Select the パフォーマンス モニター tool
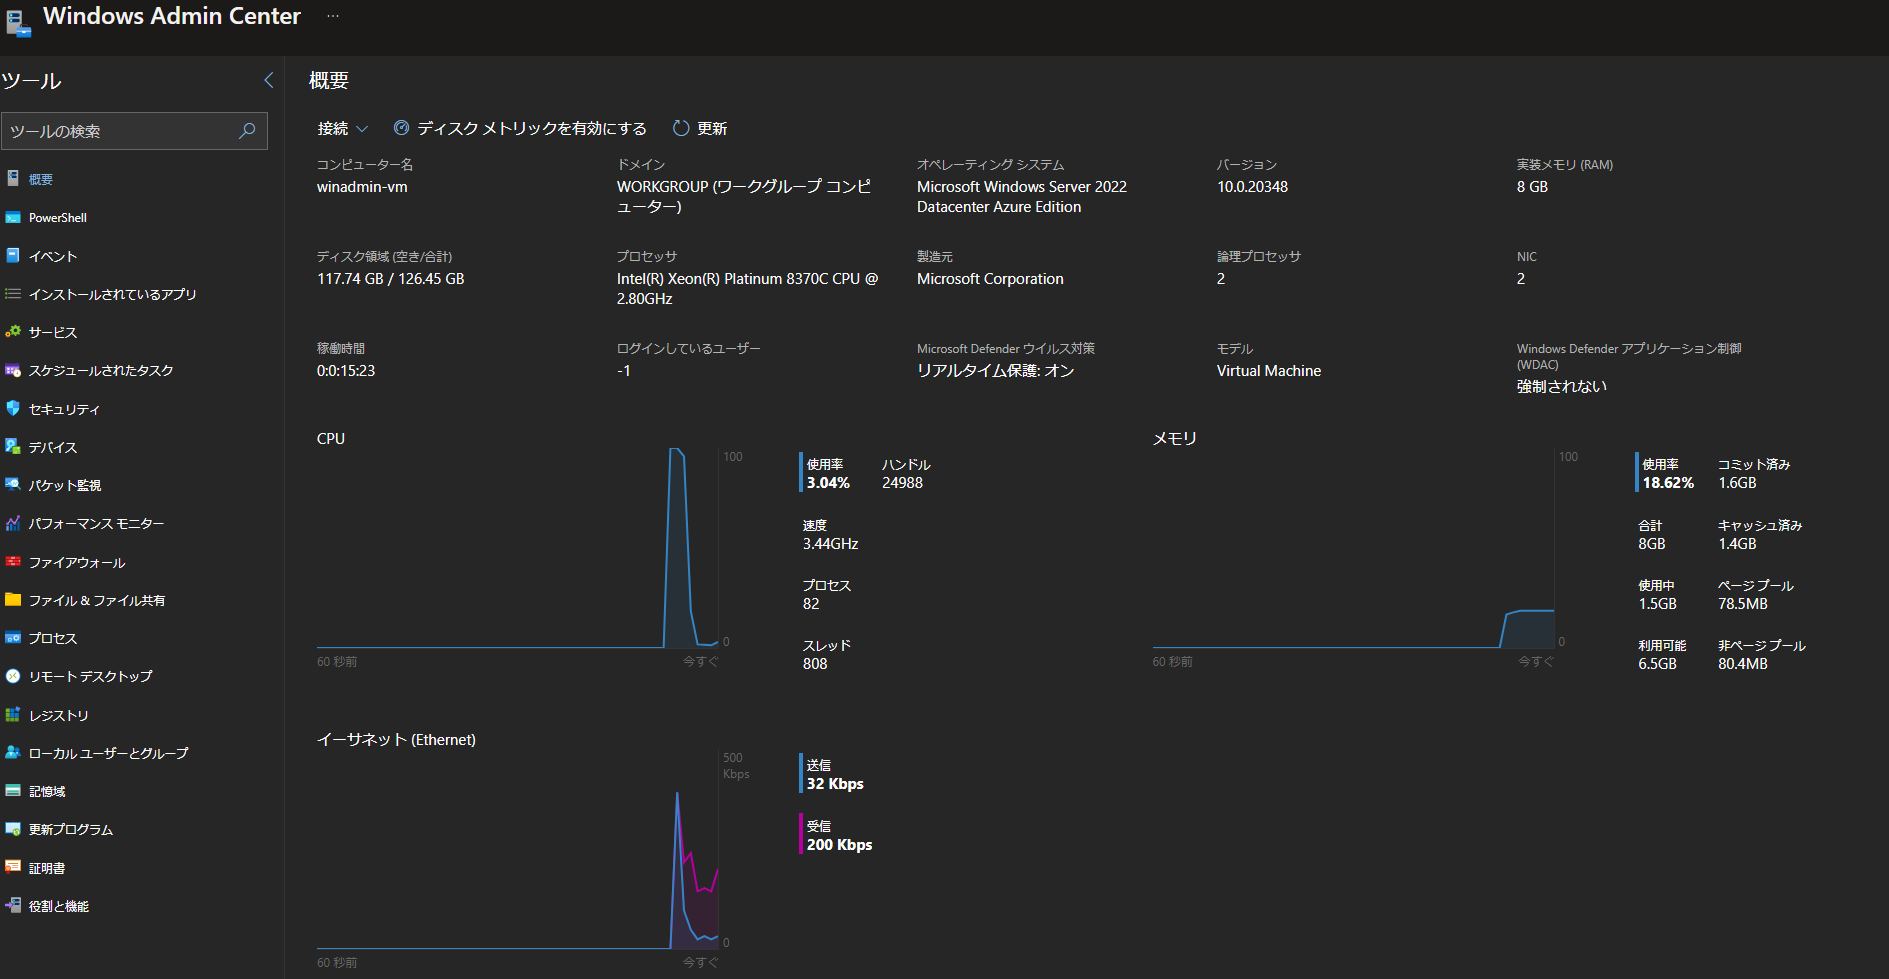 [97, 523]
